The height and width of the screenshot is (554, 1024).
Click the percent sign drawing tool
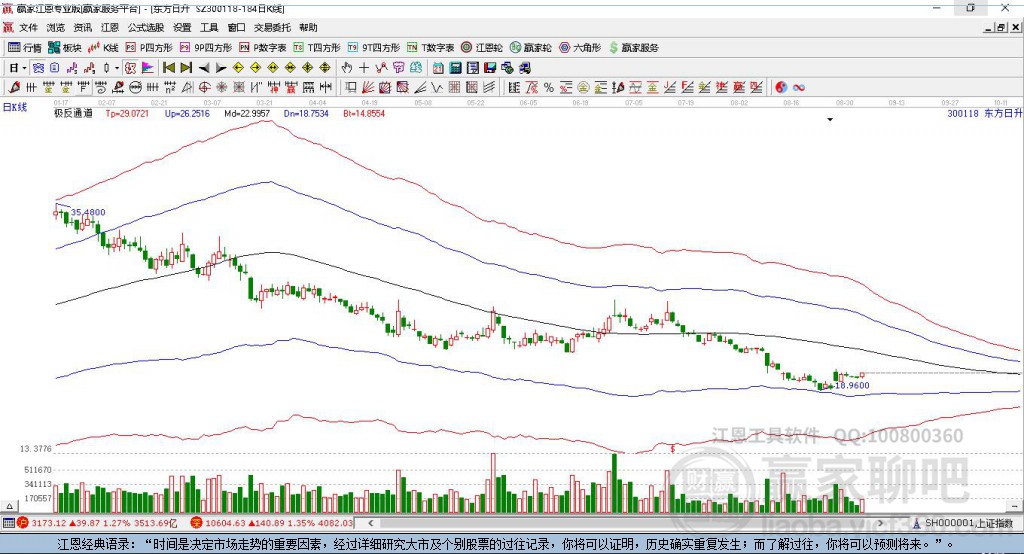pos(549,88)
